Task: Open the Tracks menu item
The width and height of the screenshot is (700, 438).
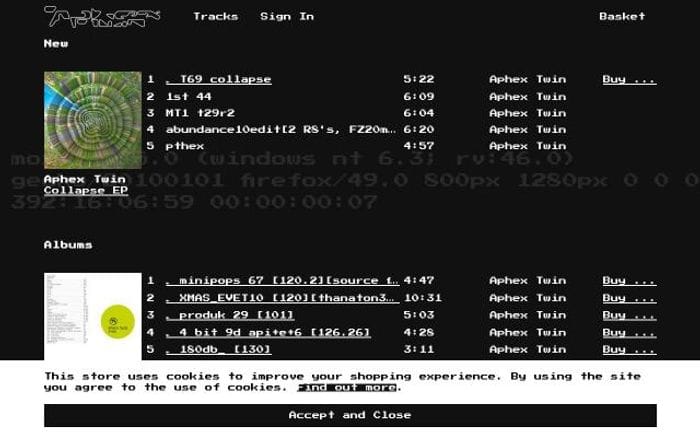Action: (x=216, y=17)
